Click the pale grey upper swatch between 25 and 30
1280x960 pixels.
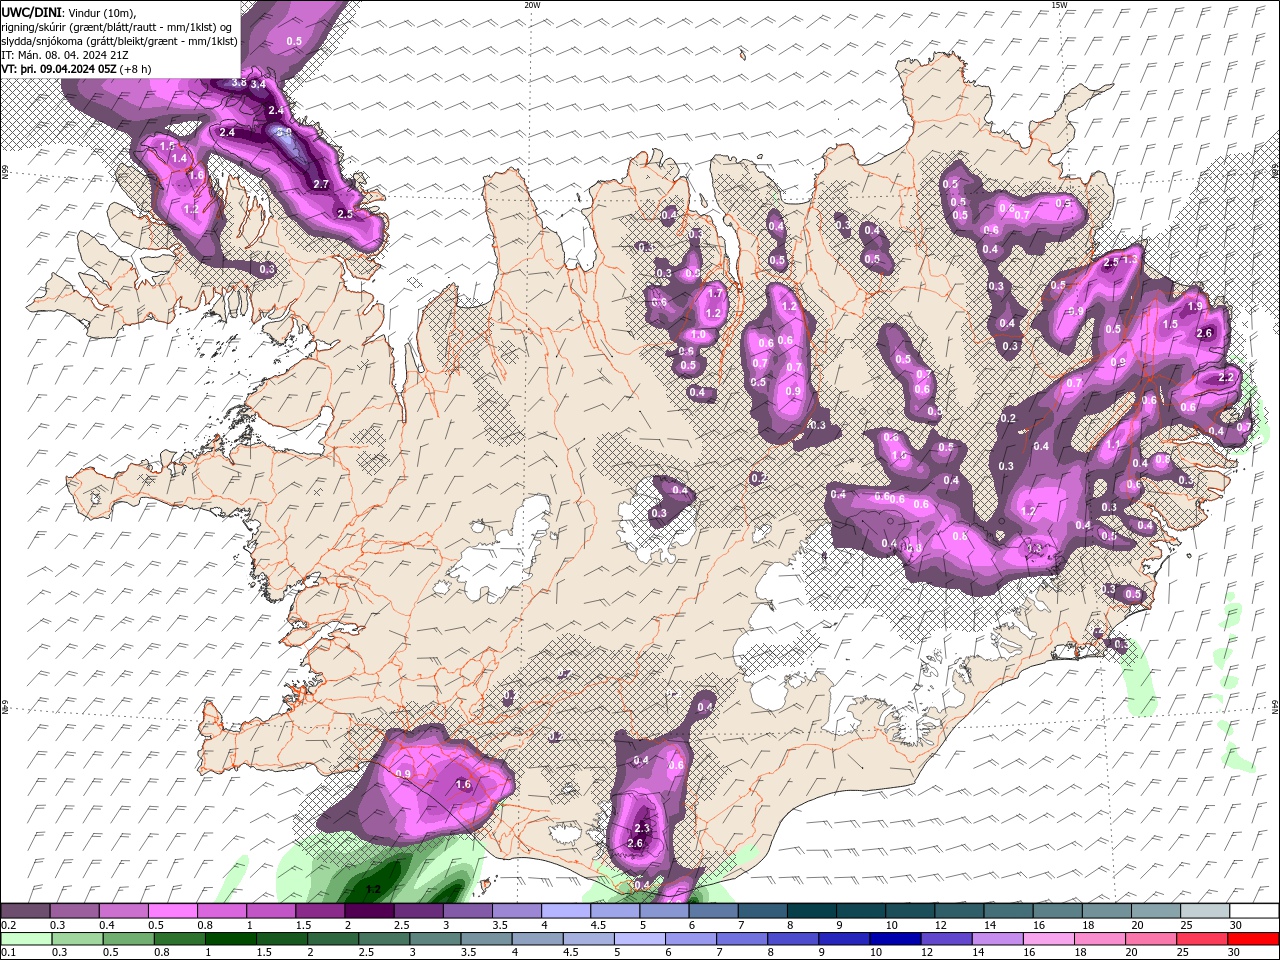(x=1204, y=911)
